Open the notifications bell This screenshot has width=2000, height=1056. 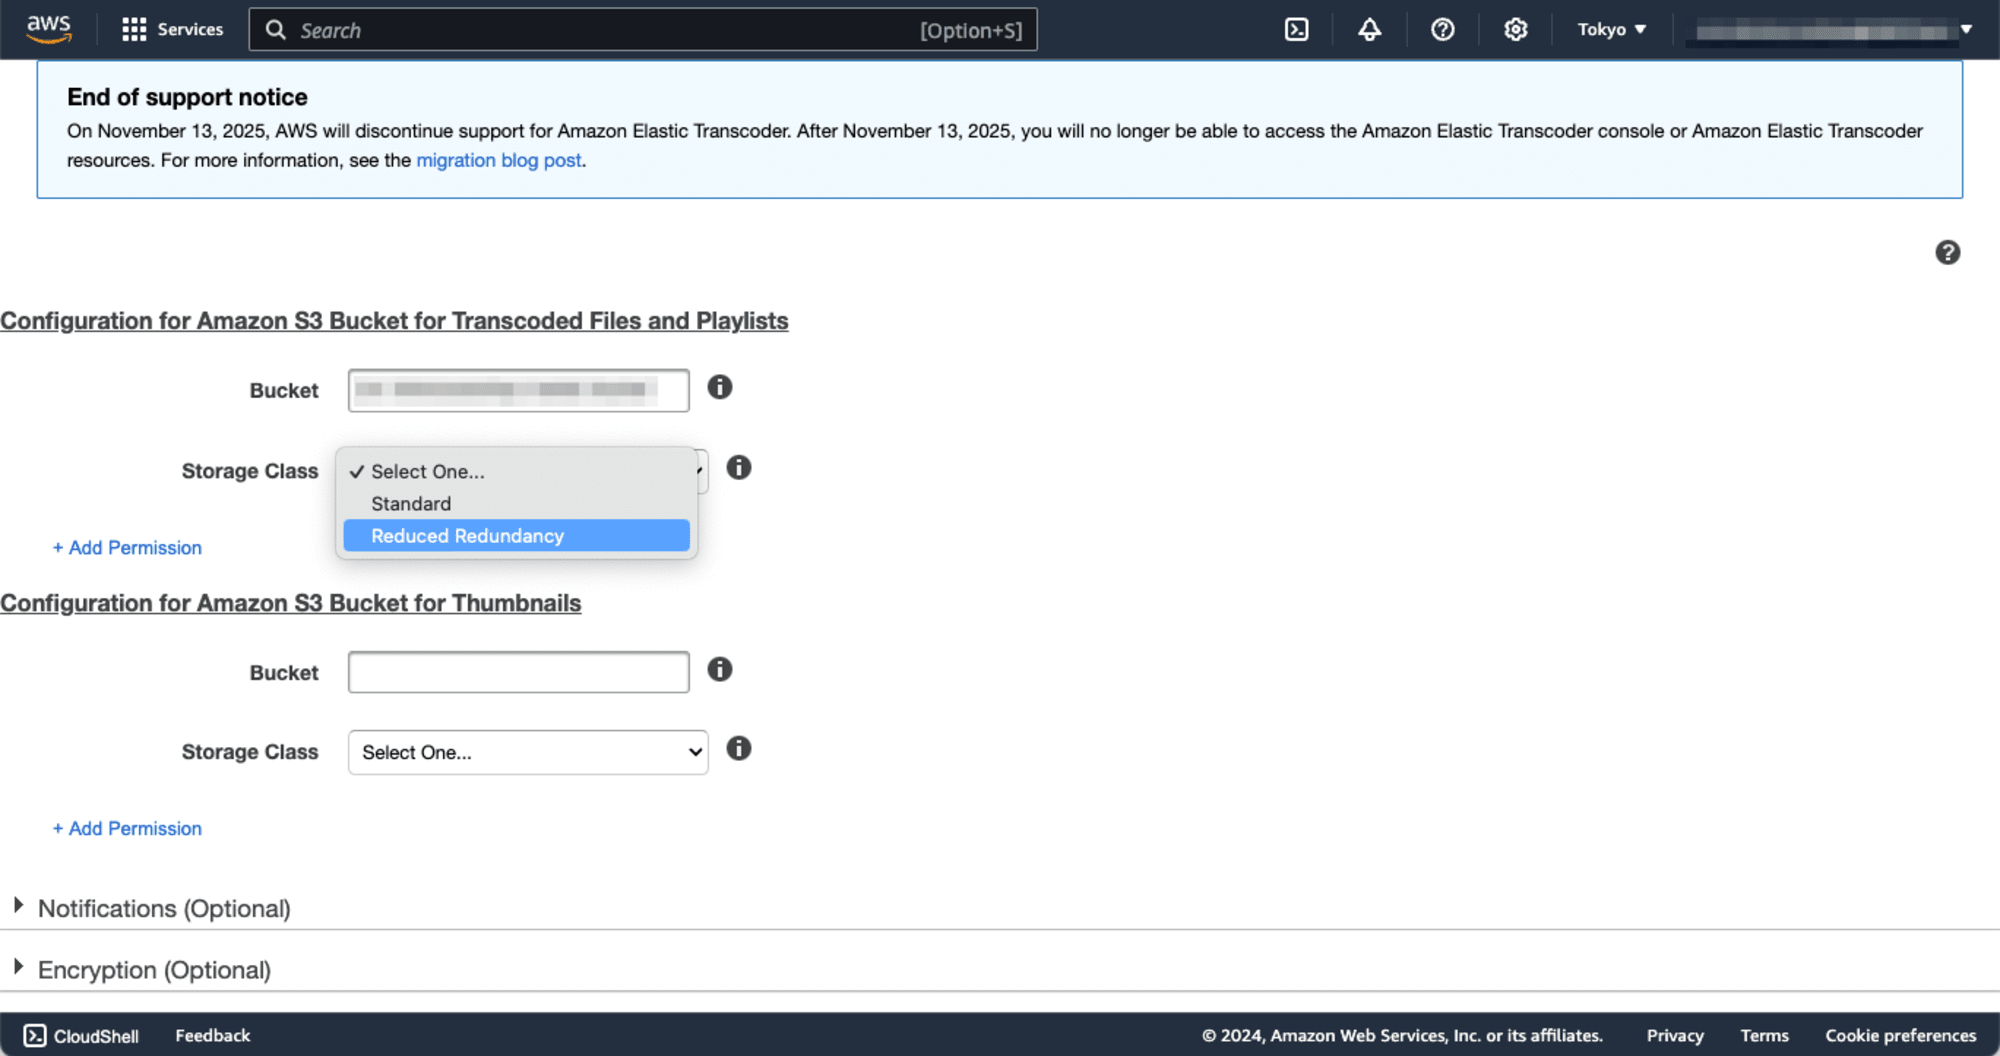1369,30
